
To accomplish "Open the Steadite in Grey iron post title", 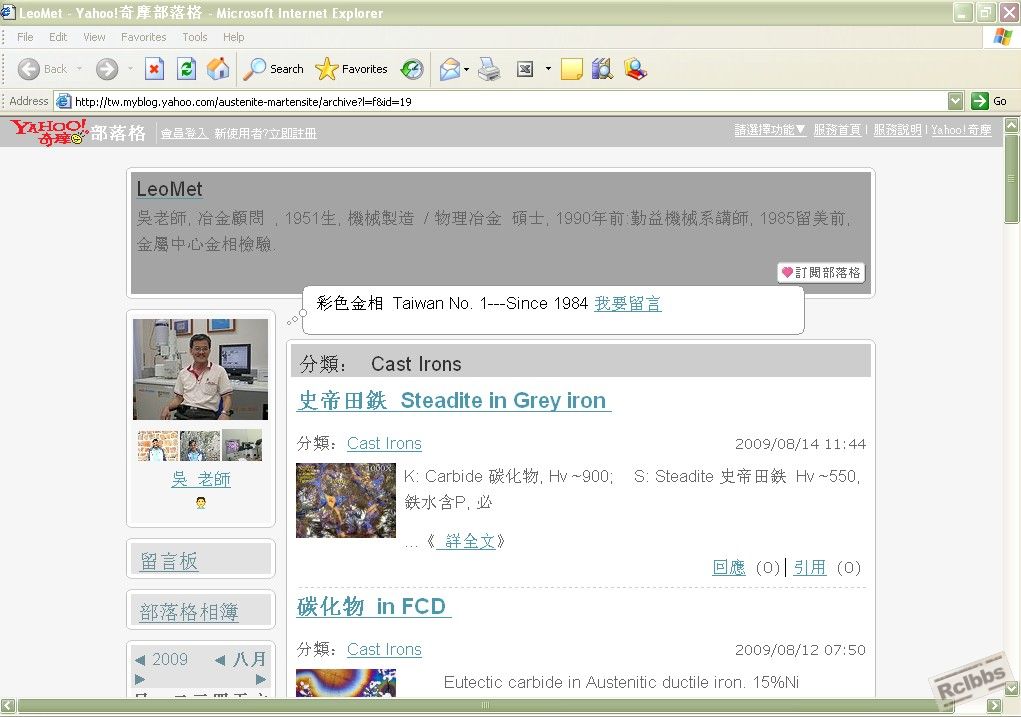I will [454, 400].
